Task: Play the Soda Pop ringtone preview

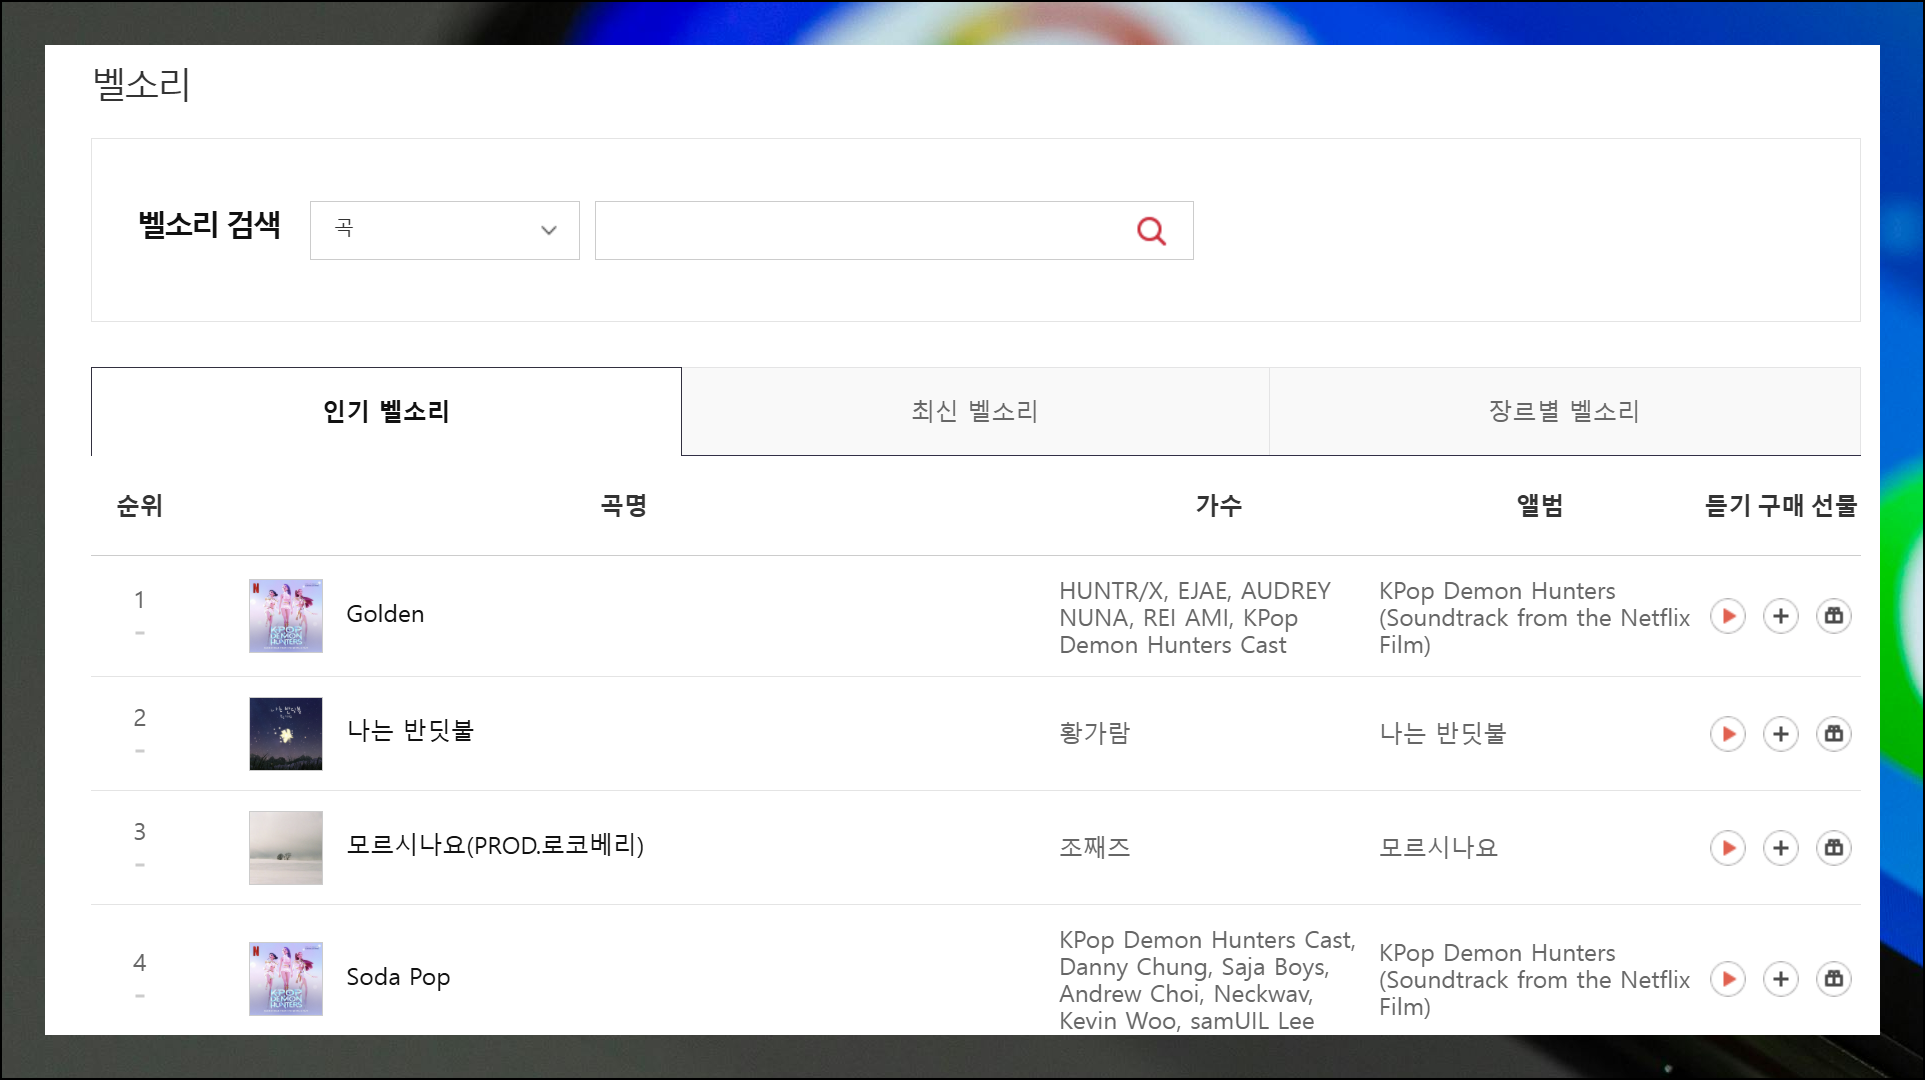Action: tap(1727, 979)
